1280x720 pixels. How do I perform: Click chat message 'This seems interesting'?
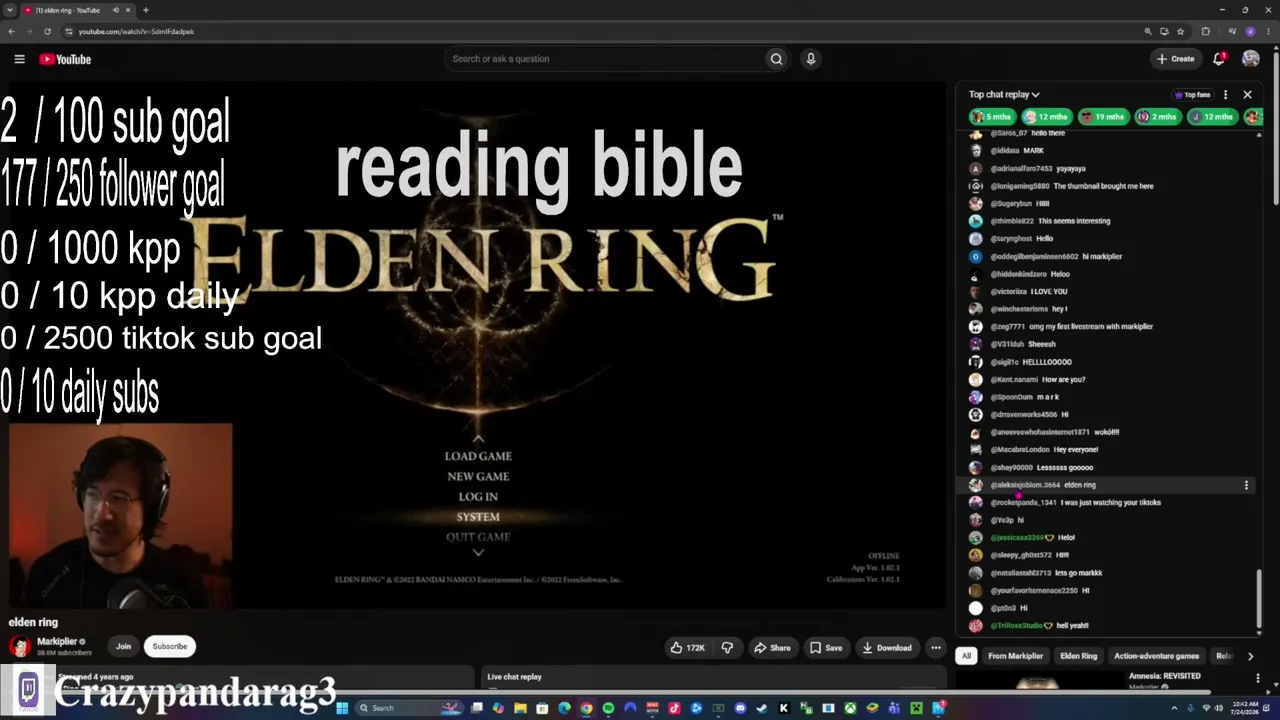(x=1074, y=221)
